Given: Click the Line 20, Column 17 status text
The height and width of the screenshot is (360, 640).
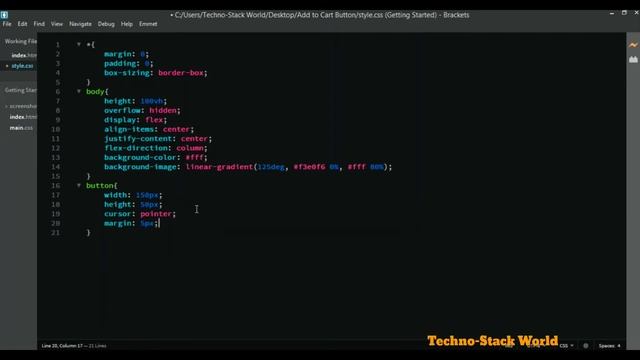Looking at the screenshot, I should click(x=62, y=346).
